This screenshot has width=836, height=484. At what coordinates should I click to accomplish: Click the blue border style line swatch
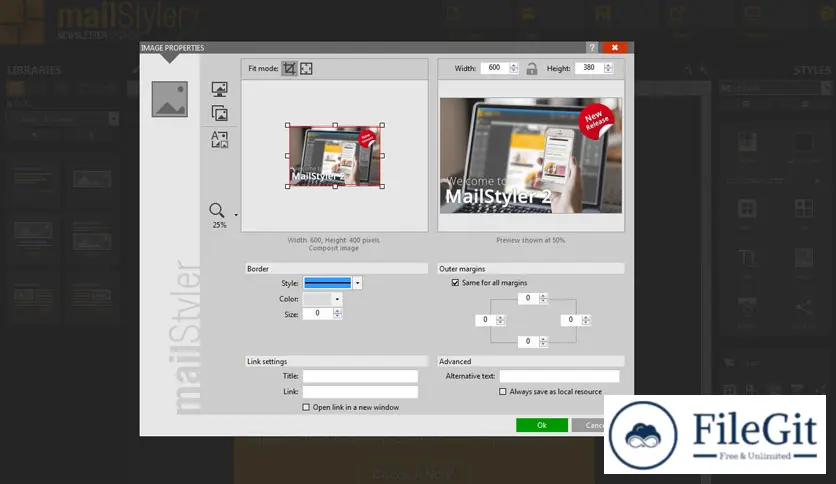pyautogui.click(x=328, y=283)
